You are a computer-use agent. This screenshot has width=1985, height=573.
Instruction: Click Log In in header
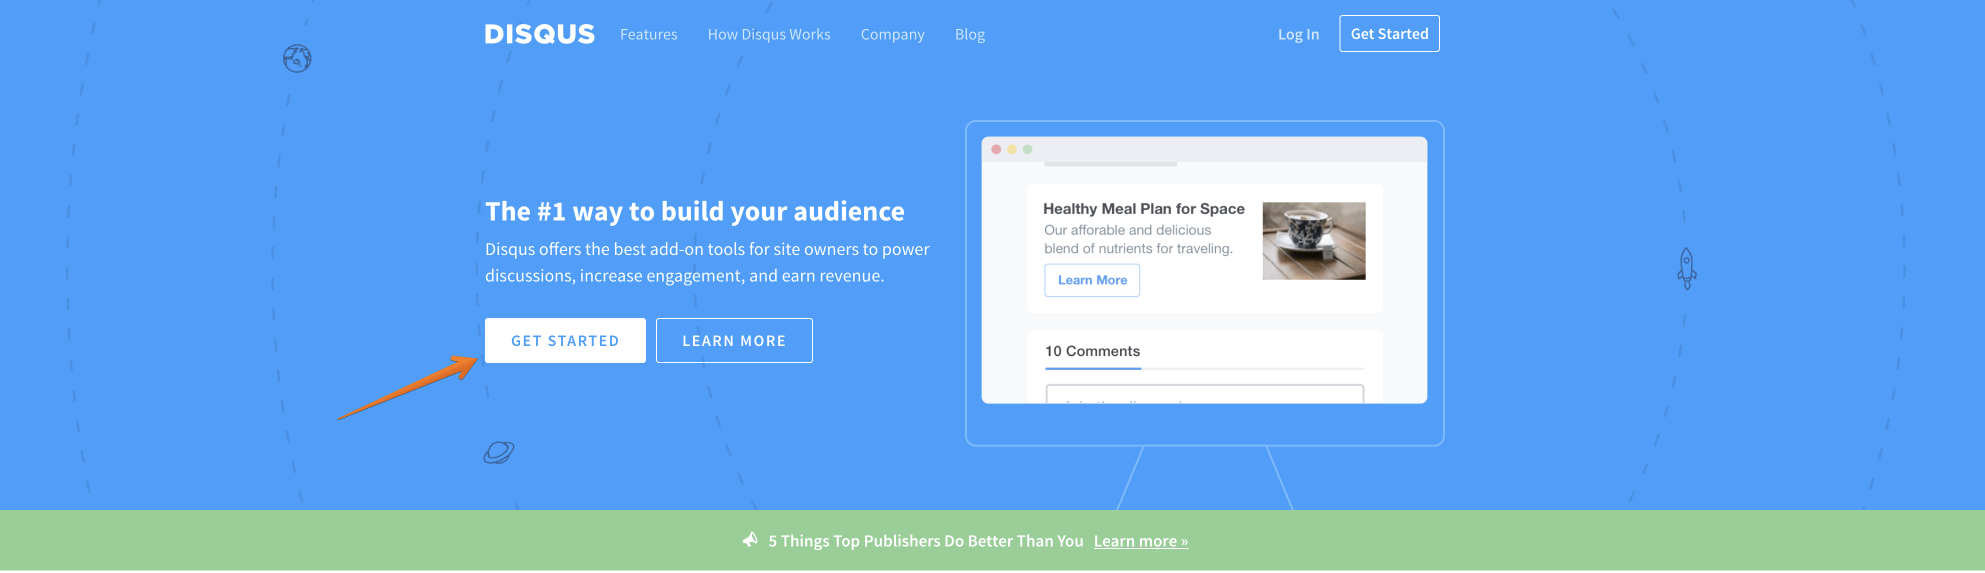1298,34
